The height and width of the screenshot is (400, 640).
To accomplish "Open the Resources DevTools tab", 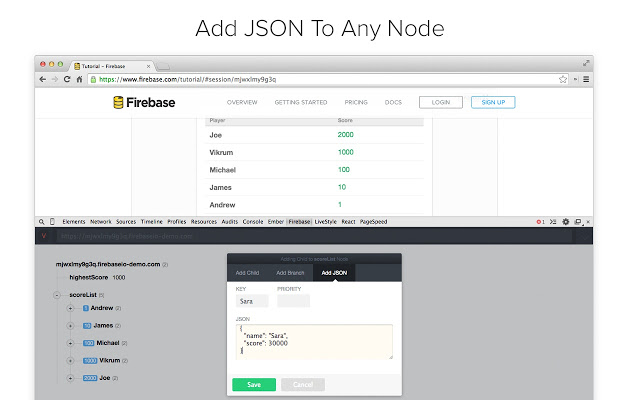I will [204, 222].
